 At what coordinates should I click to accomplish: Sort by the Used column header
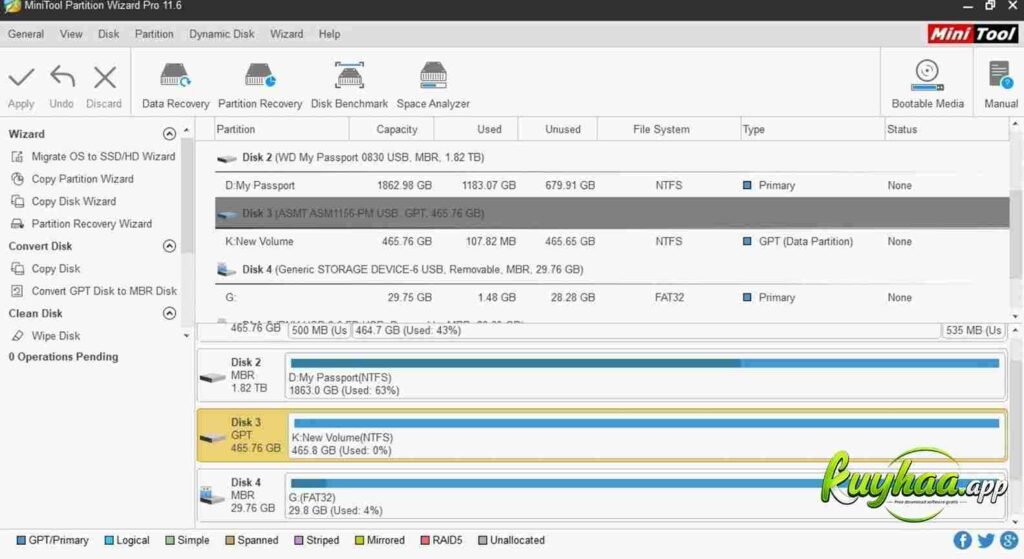[x=476, y=129]
